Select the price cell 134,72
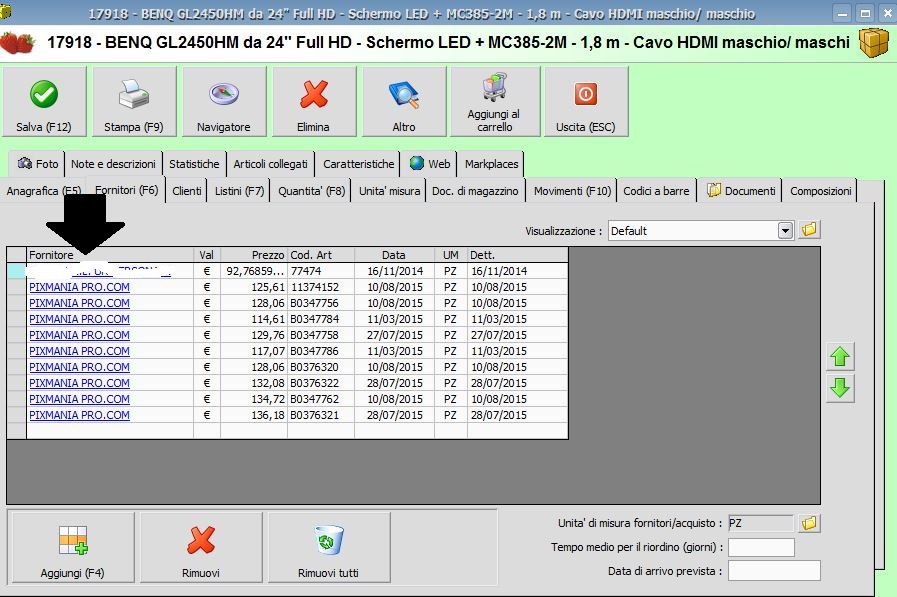Viewport: 897px width, 597px height. point(254,399)
